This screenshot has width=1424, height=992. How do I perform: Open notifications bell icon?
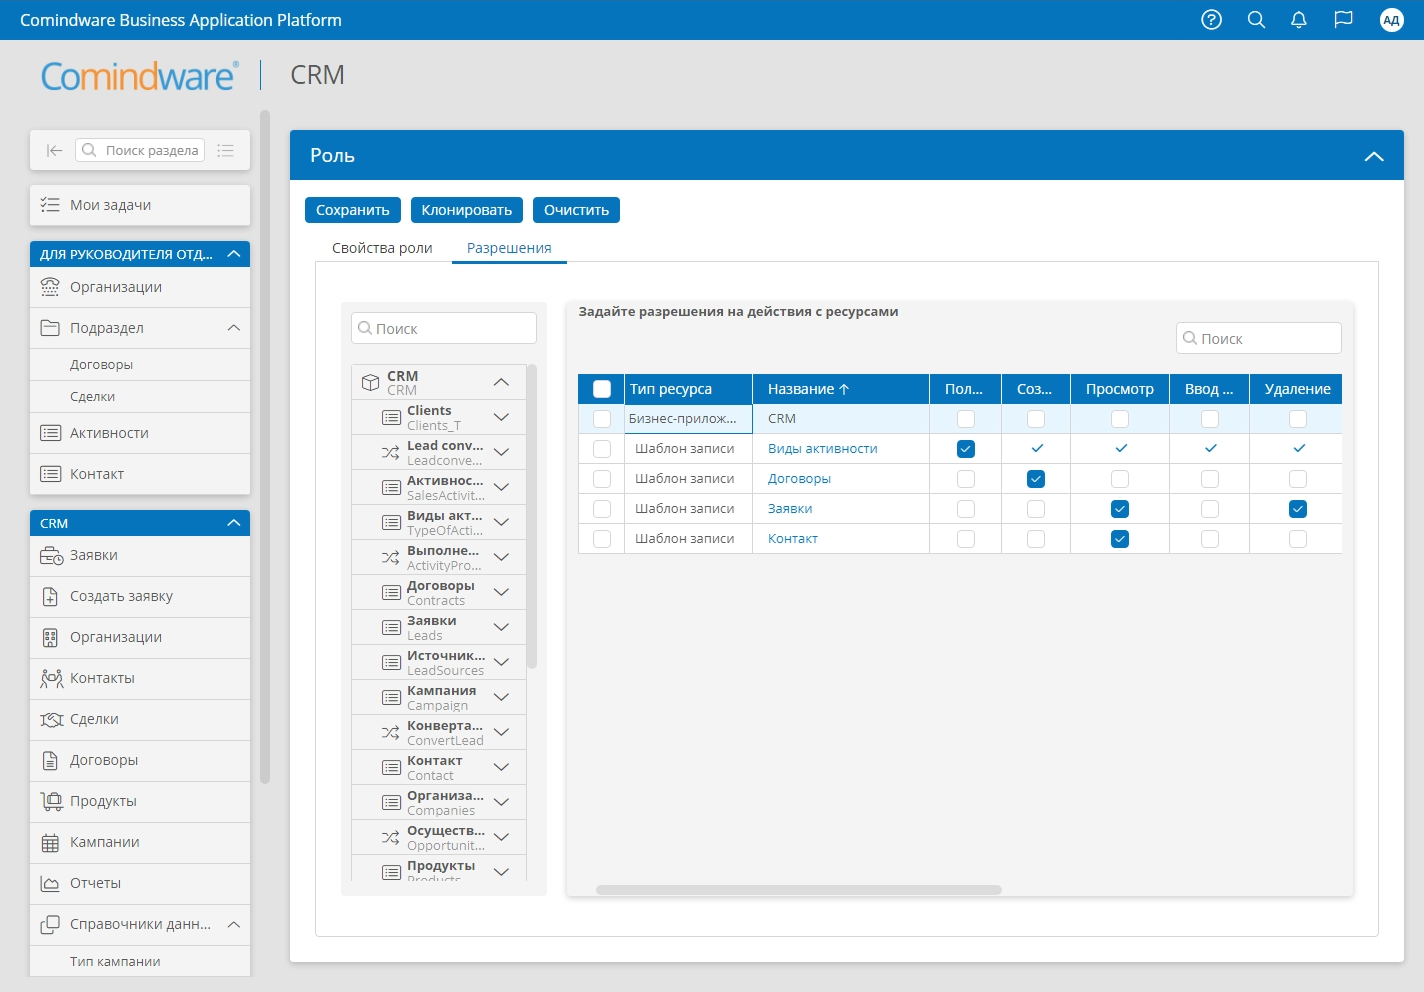[1299, 20]
